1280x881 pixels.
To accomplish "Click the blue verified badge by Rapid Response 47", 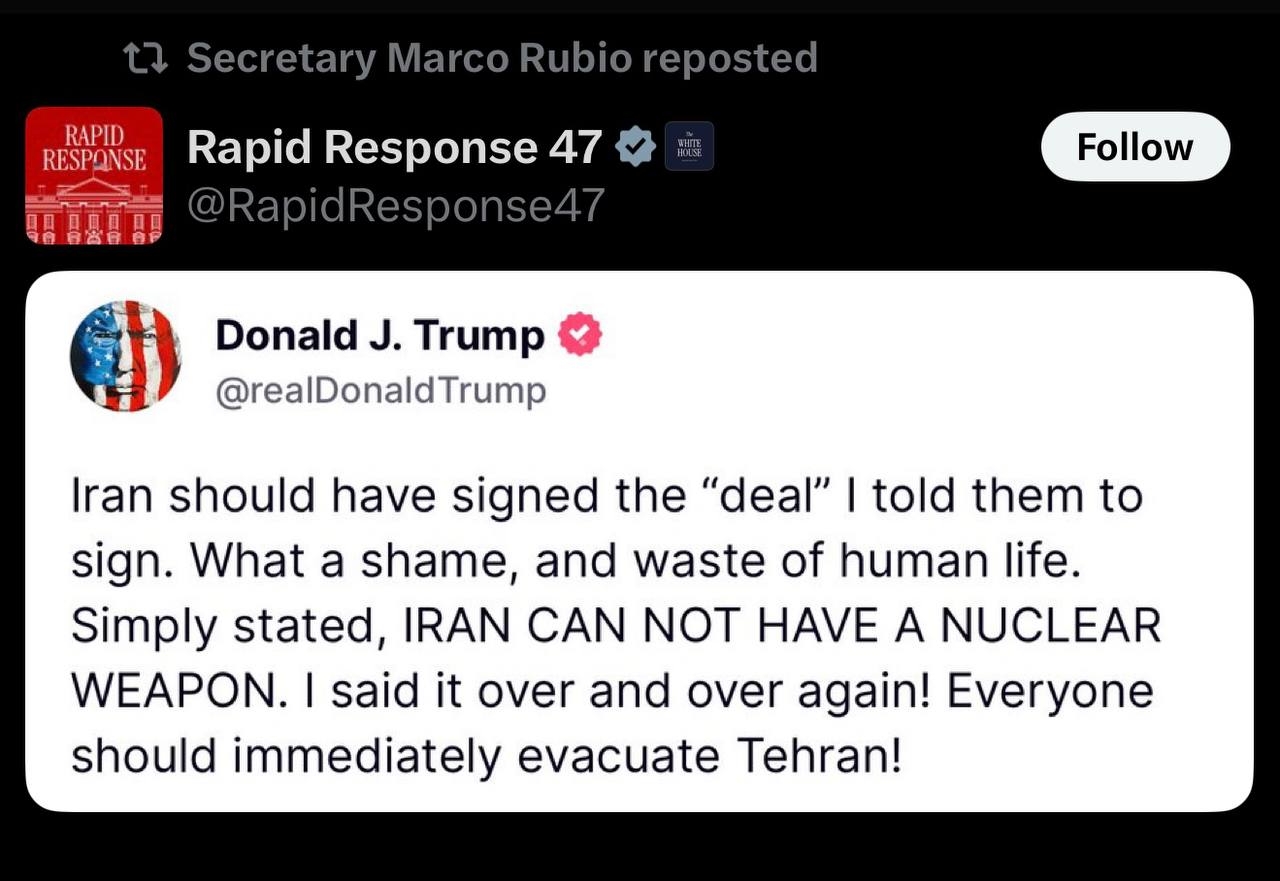I will [634, 147].
